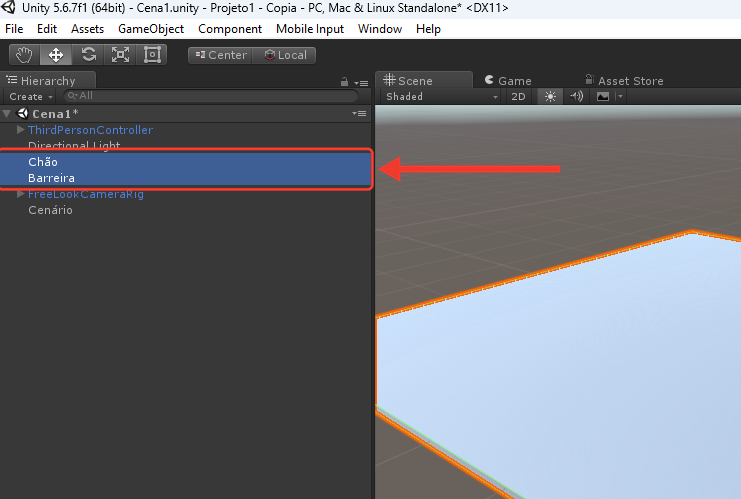
Task: Toggle scene lighting sun icon
Action: 550,96
